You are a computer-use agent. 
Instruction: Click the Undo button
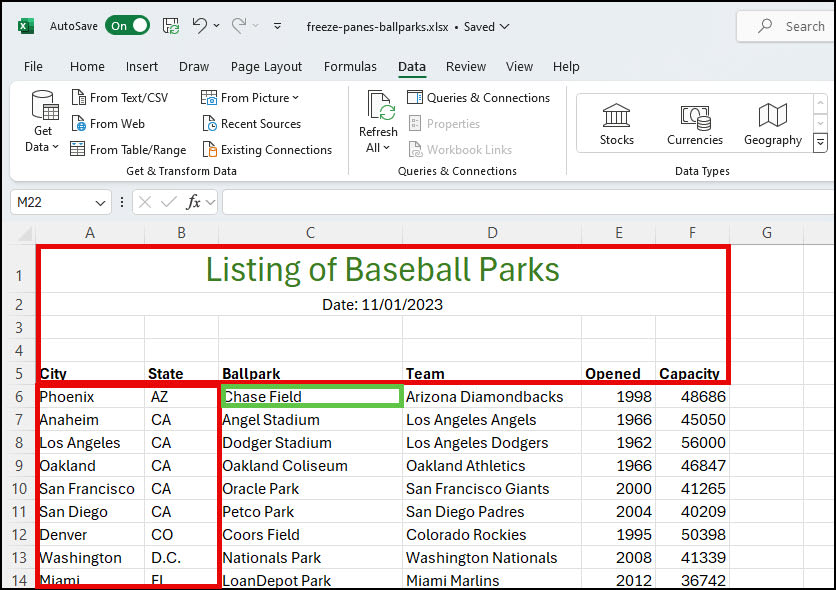tap(200, 26)
